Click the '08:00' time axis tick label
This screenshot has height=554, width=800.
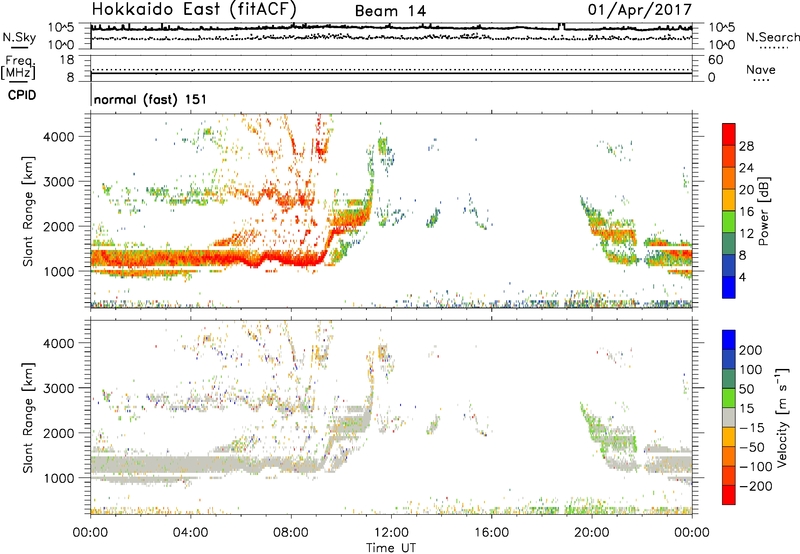(291, 533)
